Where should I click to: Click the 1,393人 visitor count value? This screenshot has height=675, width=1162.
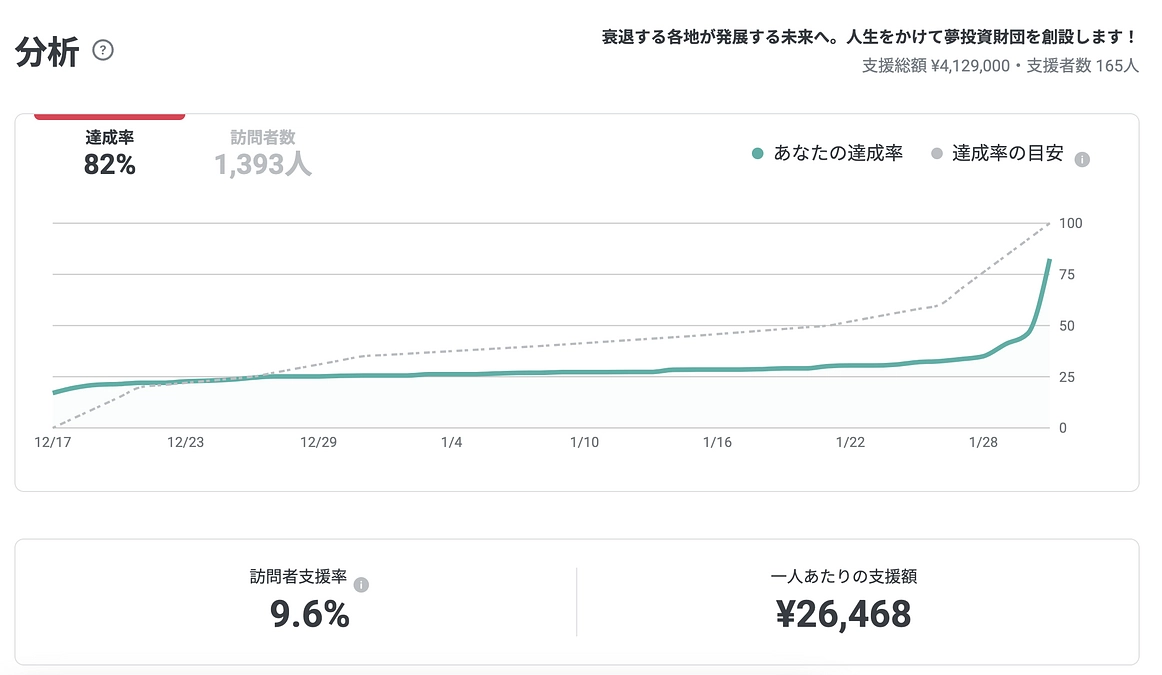pos(261,166)
